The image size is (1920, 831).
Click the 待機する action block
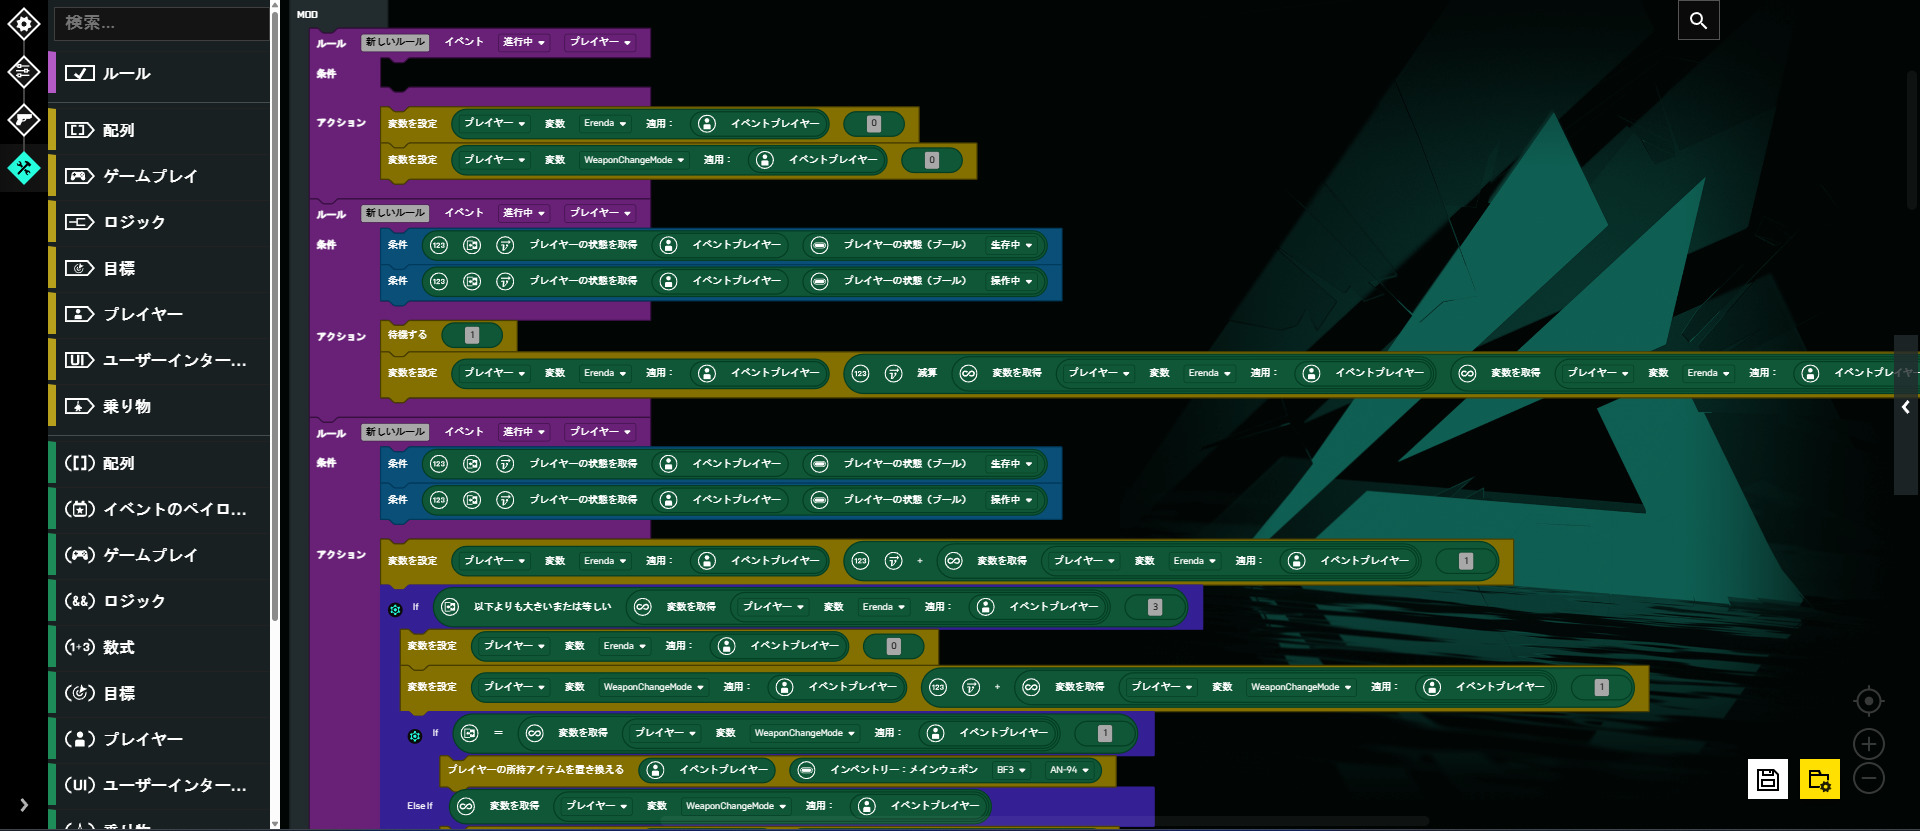tap(407, 335)
